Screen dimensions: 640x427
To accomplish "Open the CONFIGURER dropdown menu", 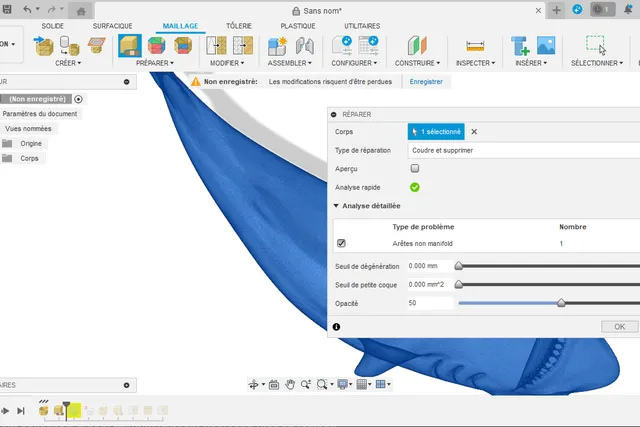I will (x=354, y=63).
